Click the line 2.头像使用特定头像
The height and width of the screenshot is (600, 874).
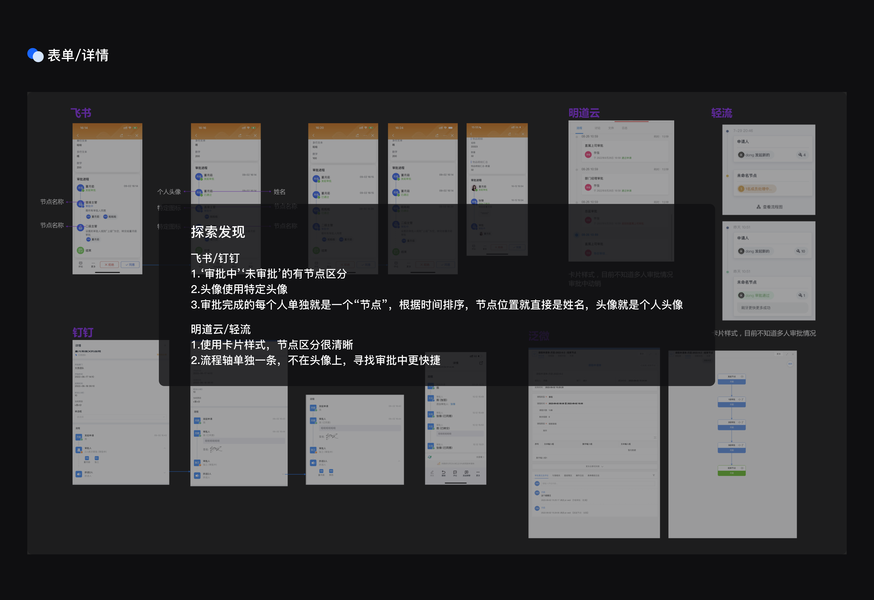(x=239, y=289)
